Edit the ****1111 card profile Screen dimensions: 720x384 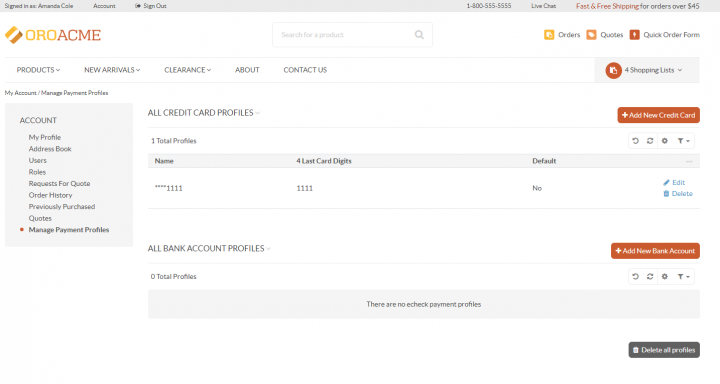click(x=674, y=182)
